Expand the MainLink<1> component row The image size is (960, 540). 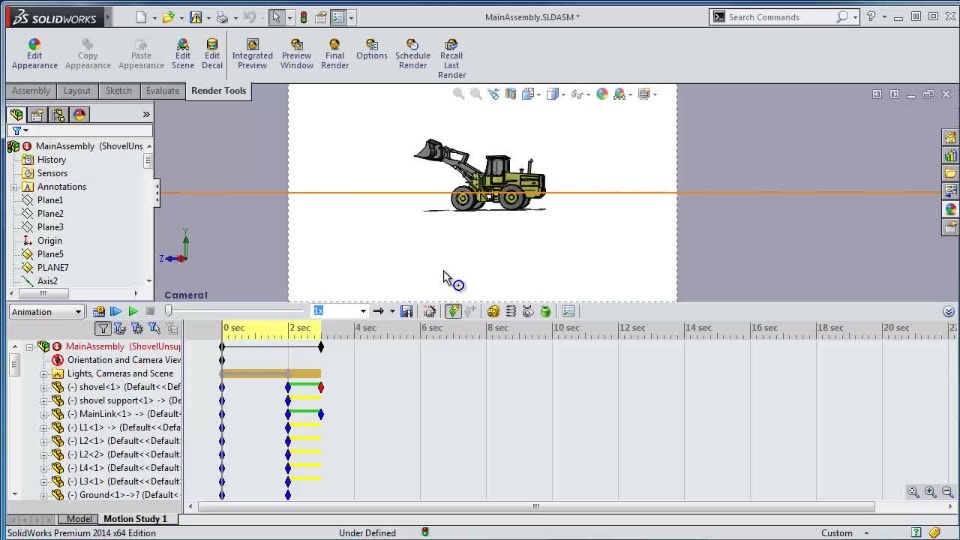43,414
